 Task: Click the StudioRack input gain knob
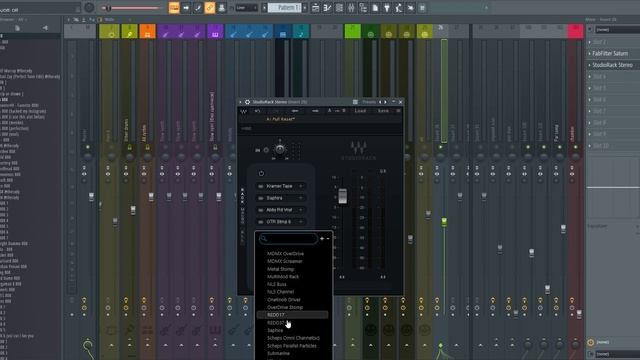pos(280,149)
